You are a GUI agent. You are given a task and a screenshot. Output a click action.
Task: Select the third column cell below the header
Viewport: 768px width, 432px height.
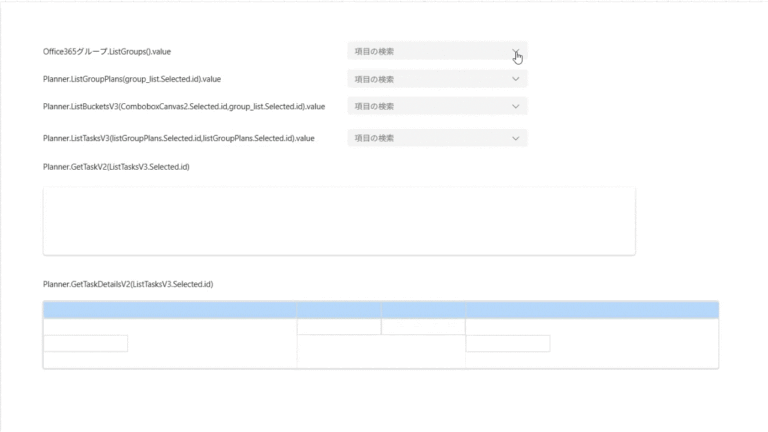coord(422,327)
